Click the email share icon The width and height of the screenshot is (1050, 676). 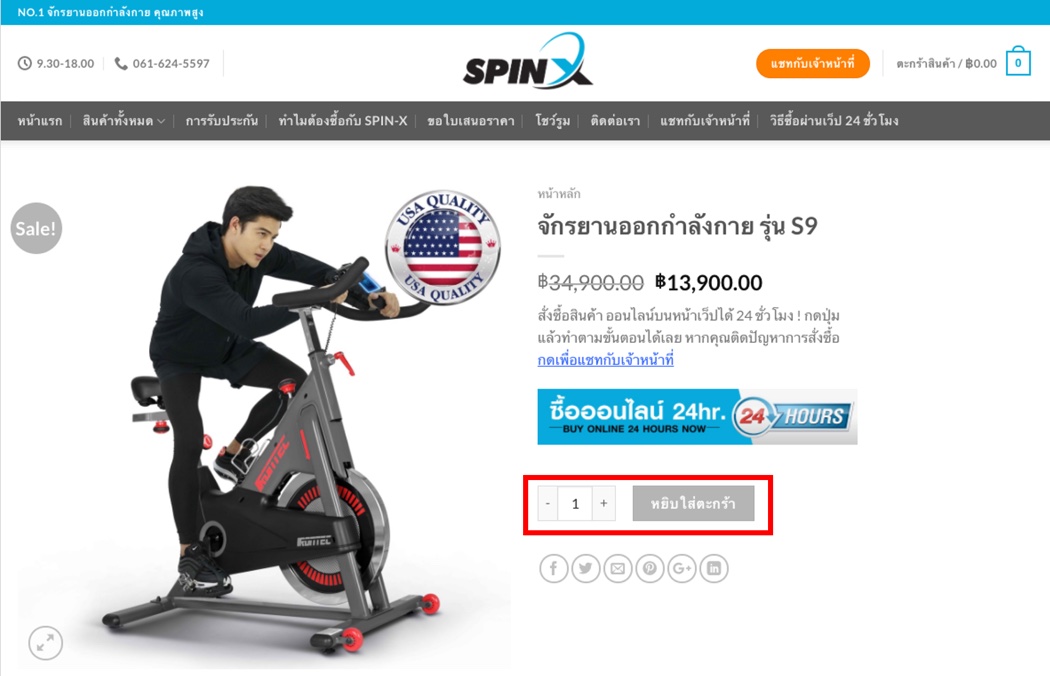617,568
